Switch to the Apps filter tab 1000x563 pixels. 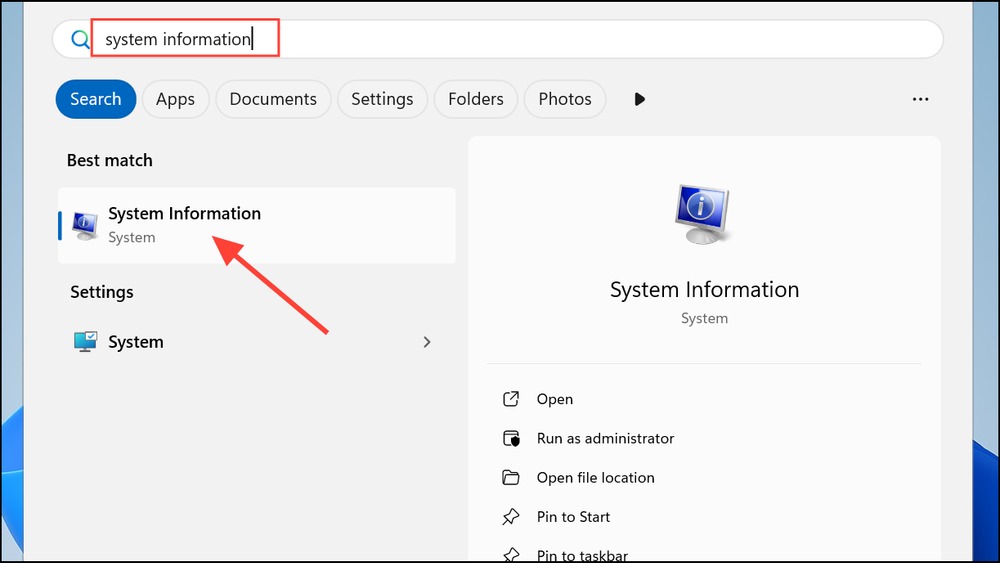[x=175, y=99]
